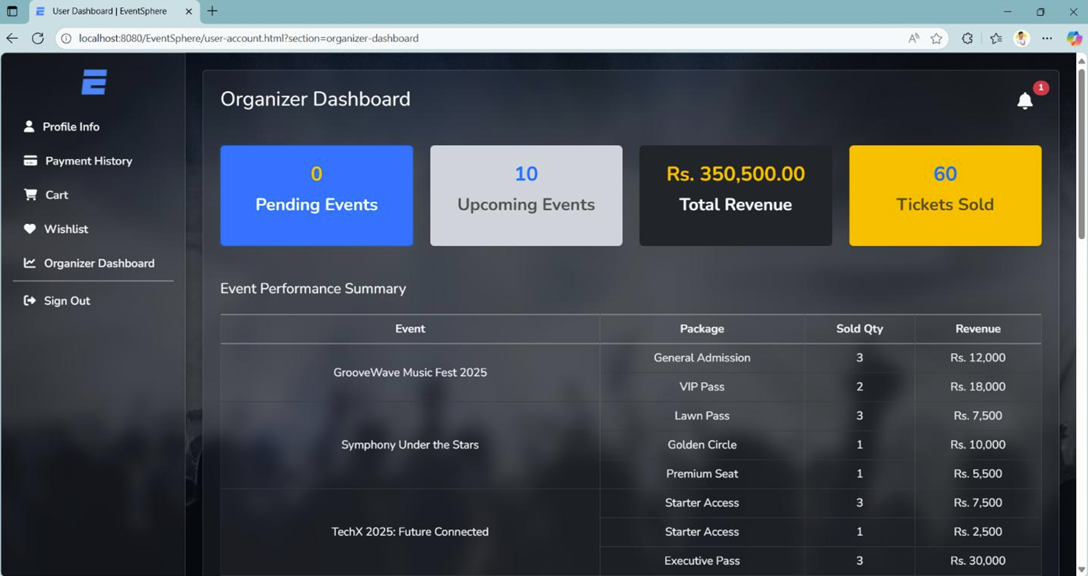Click the Upcoming Events card
The width and height of the screenshot is (1088, 576).
click(526, 196)
